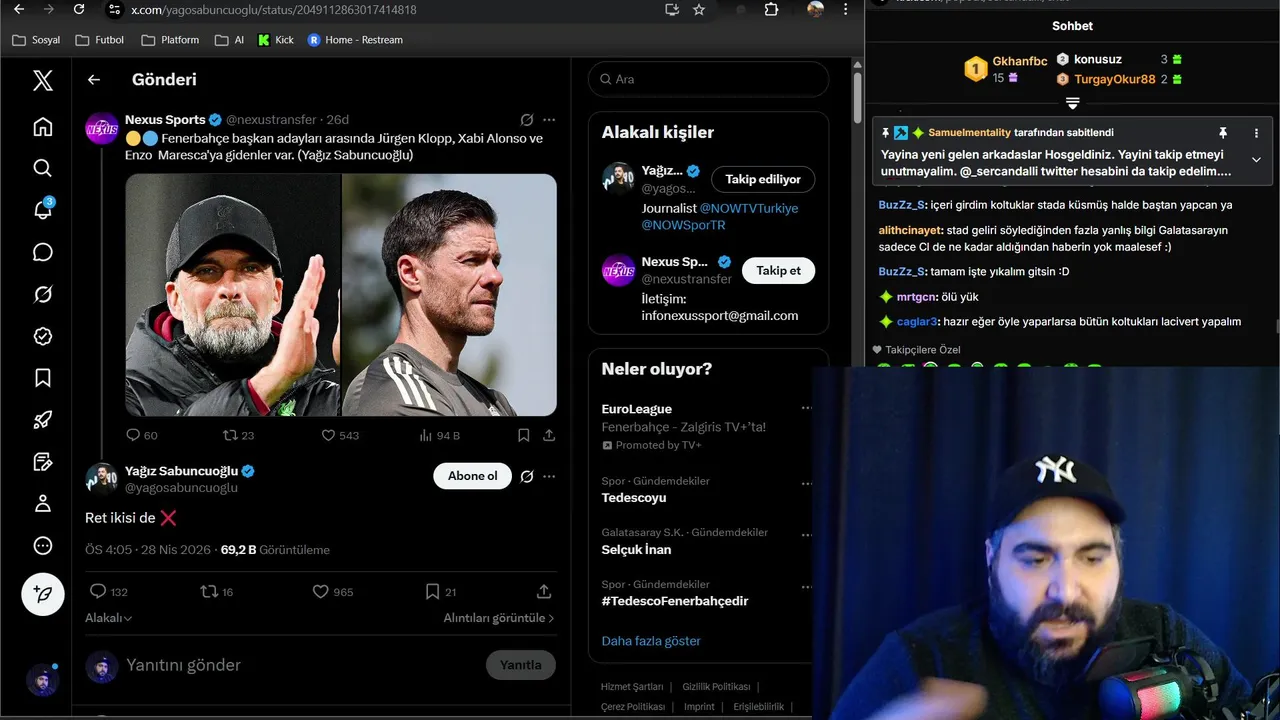Click Abone ol subscribe button
This screenshot has width=1280, height=720.
coord(472,476)
